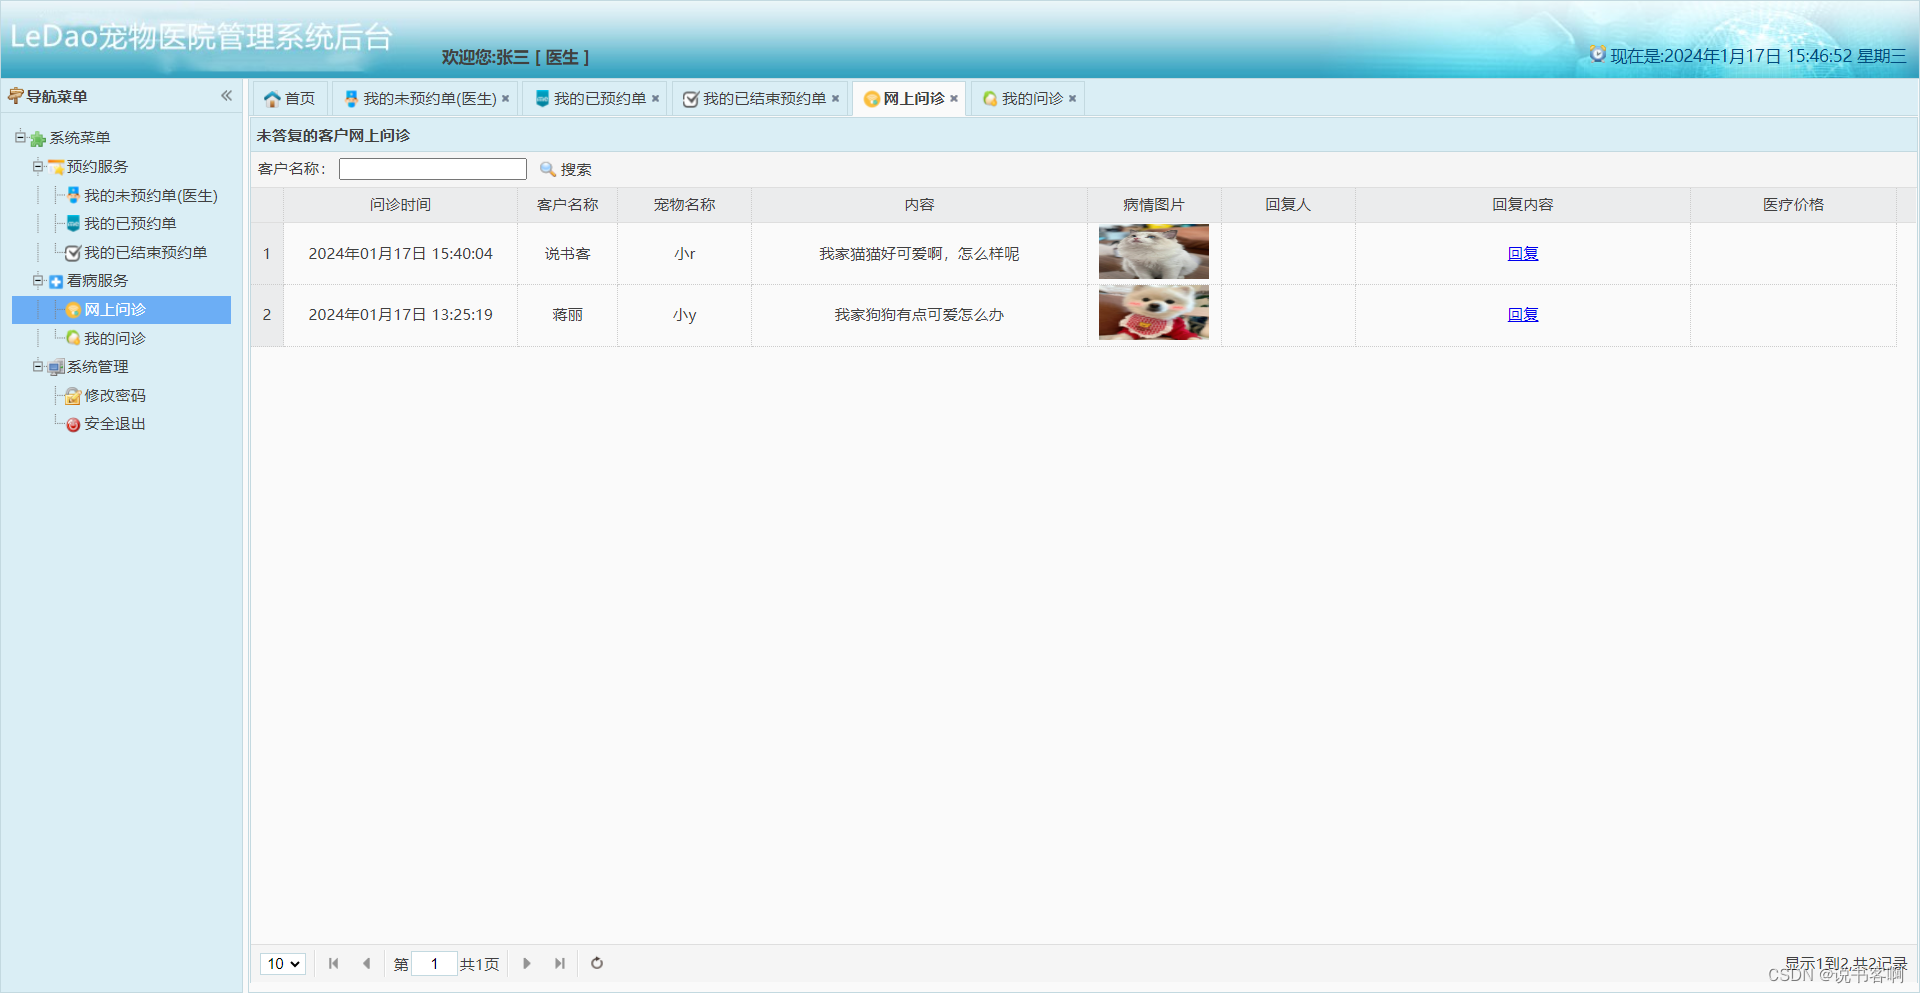Click 医疗价格 column header
The width and height of the screenshot is (1920, 993).
click(x=1793, y=205)
